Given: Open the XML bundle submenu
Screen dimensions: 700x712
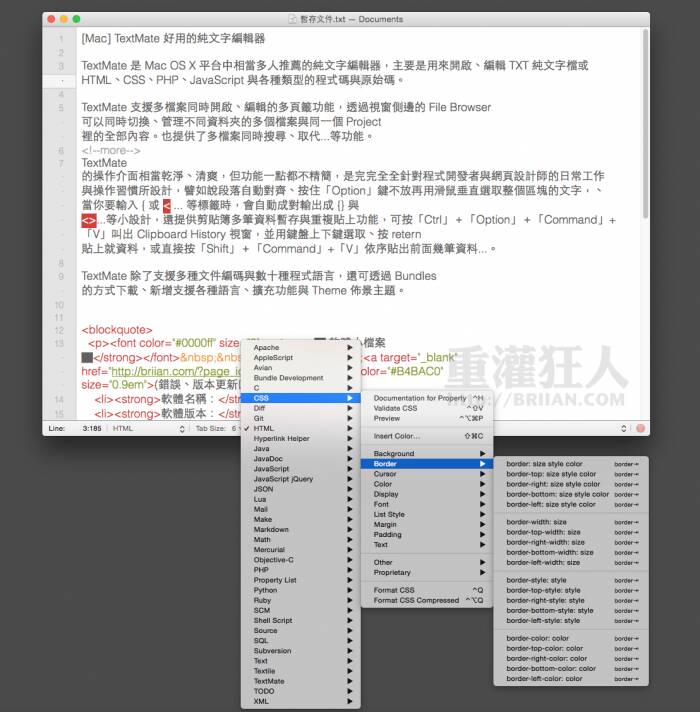Looking at the screenshot, I should click(x=301, y=701).
